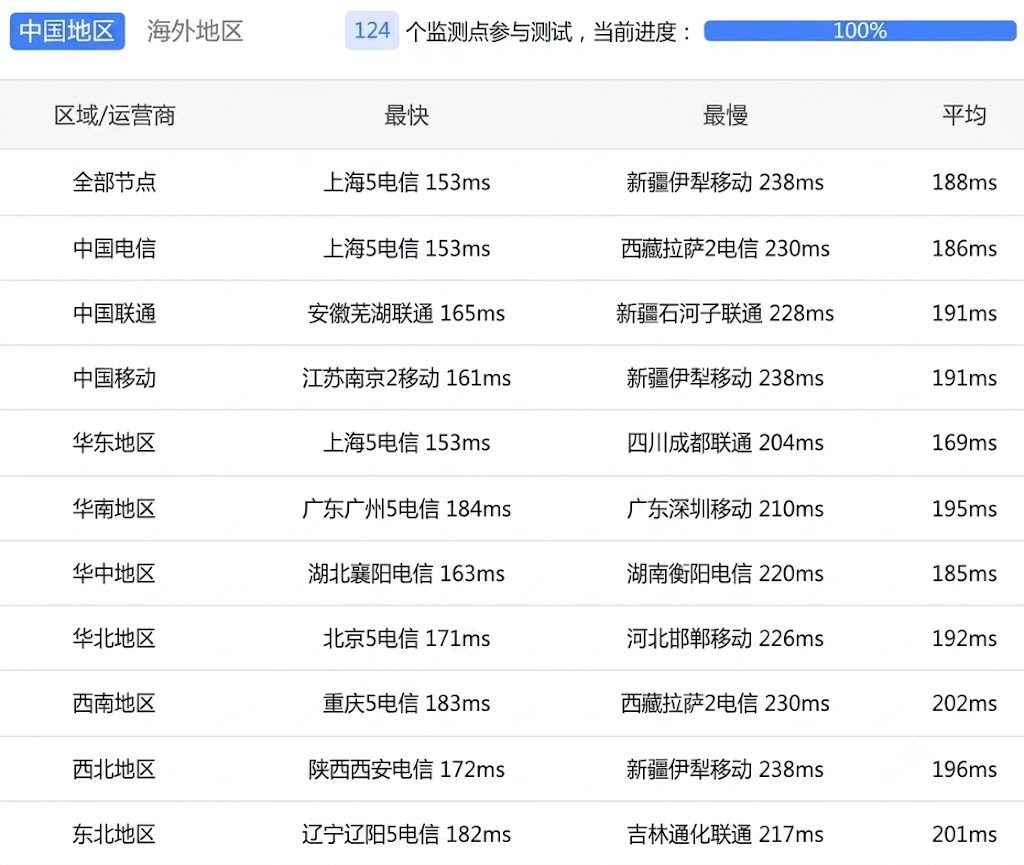Select the 华东地区 row label

coord(114,443)
